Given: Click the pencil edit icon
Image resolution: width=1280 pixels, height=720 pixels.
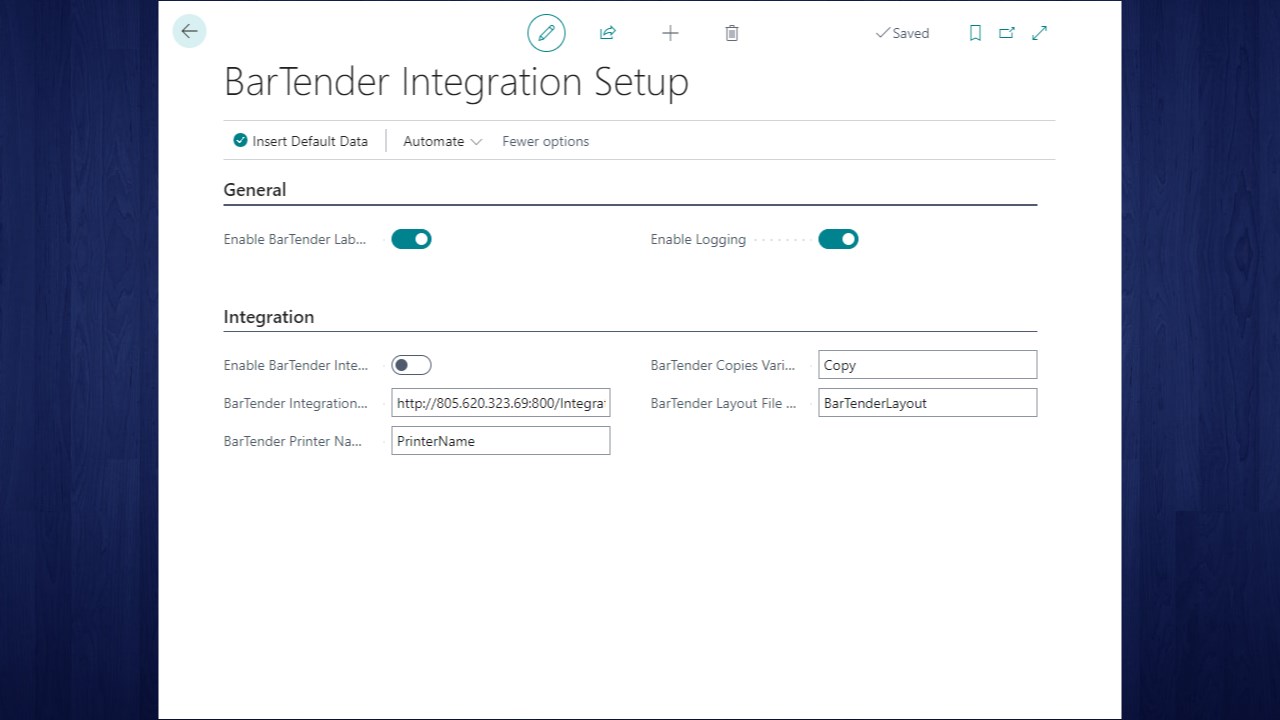Looking at the screenshot, I should pos(546,33).
